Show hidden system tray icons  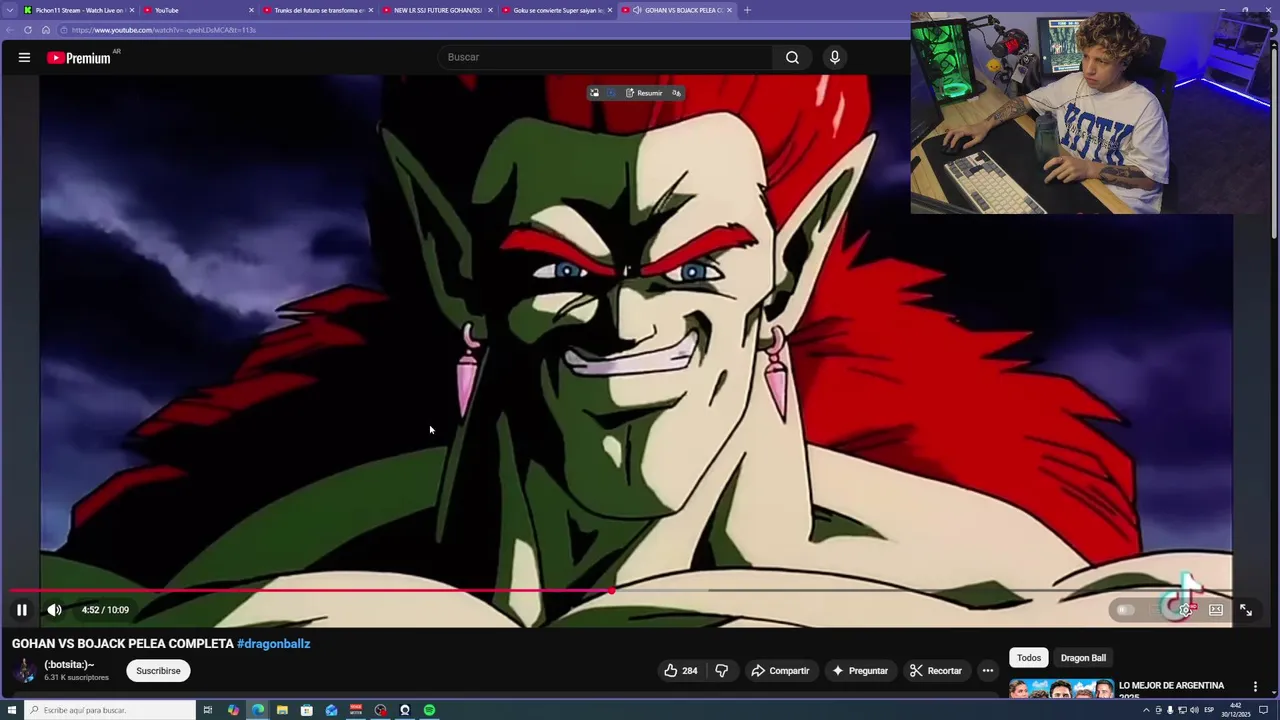1146,710
